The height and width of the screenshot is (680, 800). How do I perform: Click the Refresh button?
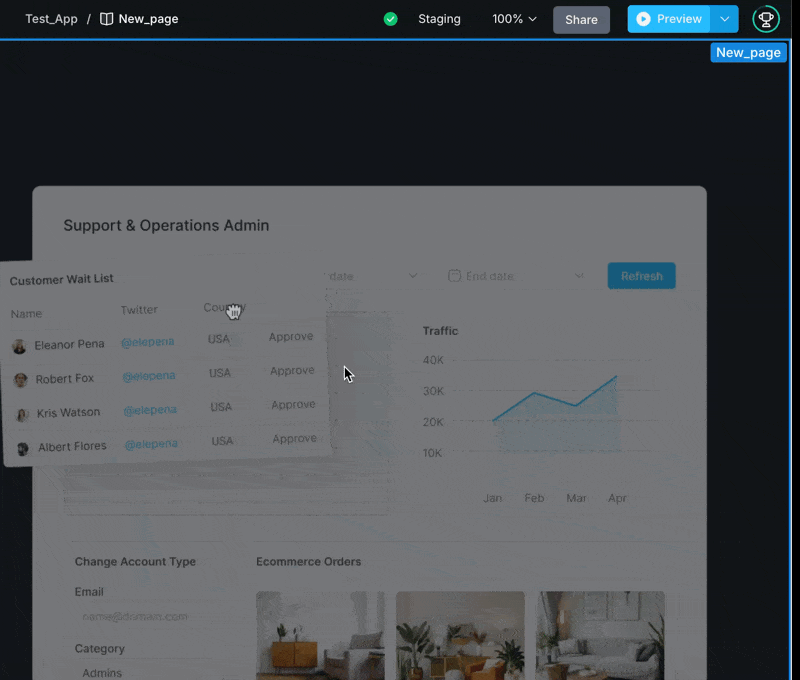[641, 276]
